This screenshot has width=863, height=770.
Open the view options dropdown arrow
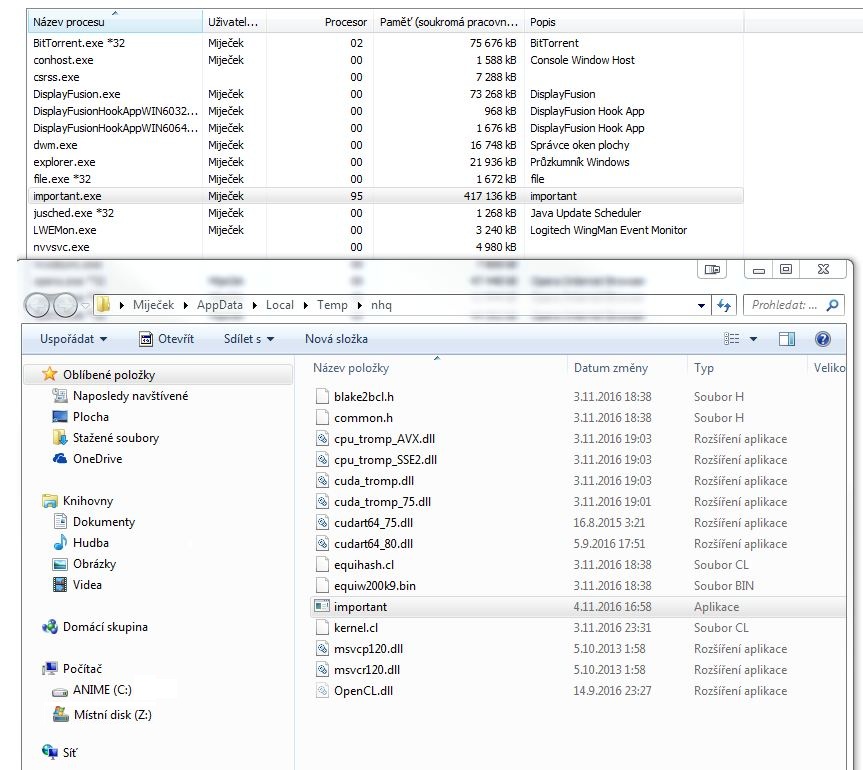tap(753, 339)
